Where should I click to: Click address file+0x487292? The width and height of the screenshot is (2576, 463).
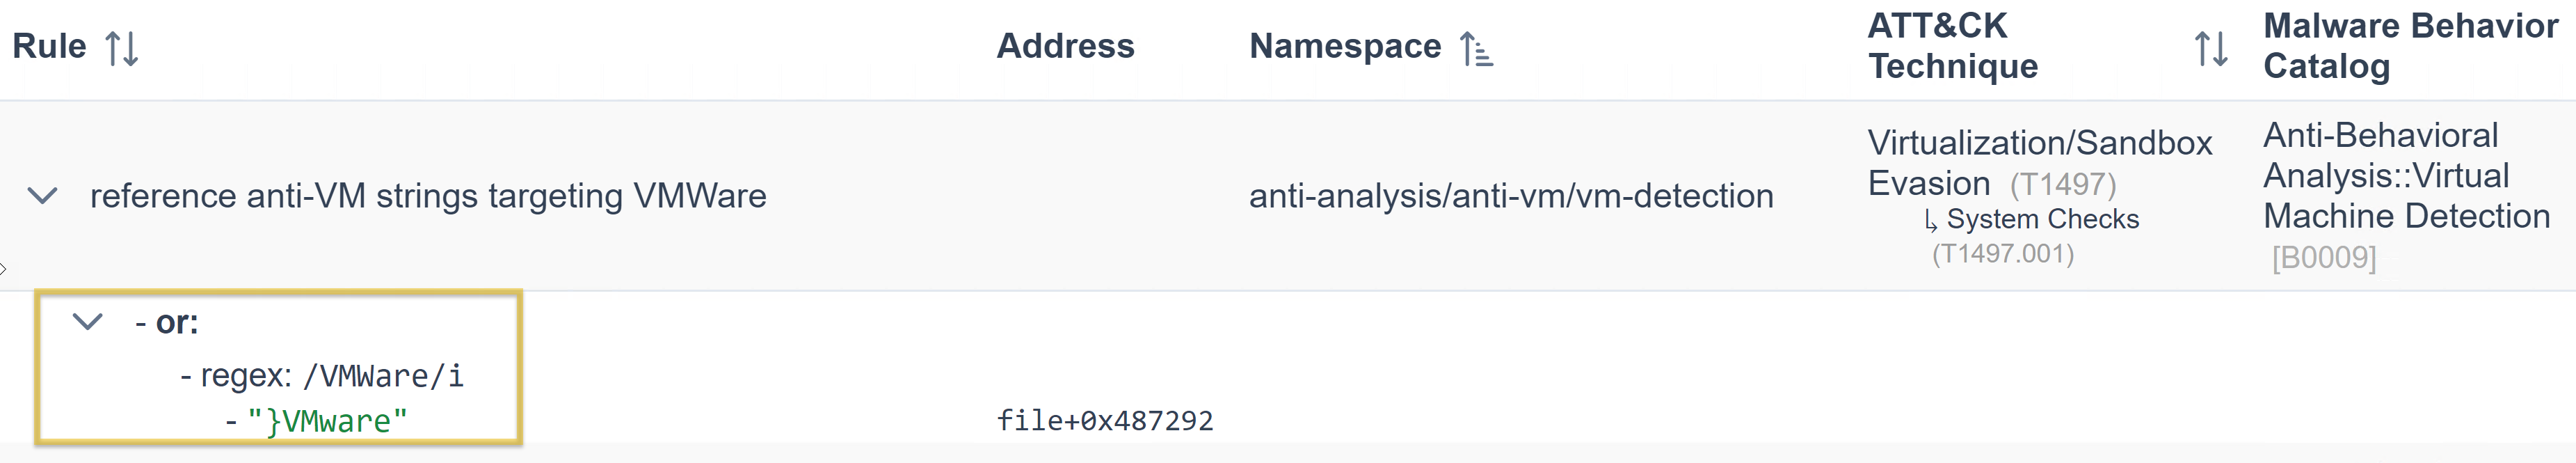[x=1104, y=421]
